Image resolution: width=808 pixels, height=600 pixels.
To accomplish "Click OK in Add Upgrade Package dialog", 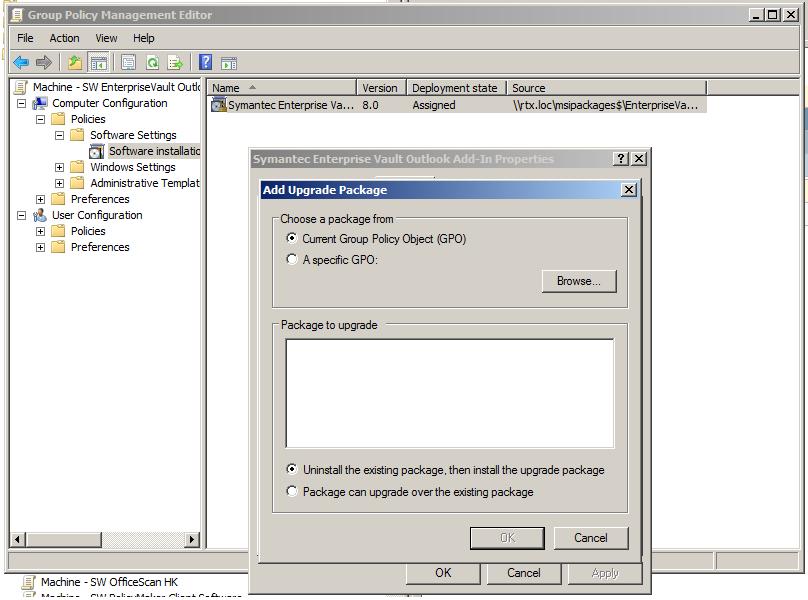I will pyautogui.click(x=507, y=538).
